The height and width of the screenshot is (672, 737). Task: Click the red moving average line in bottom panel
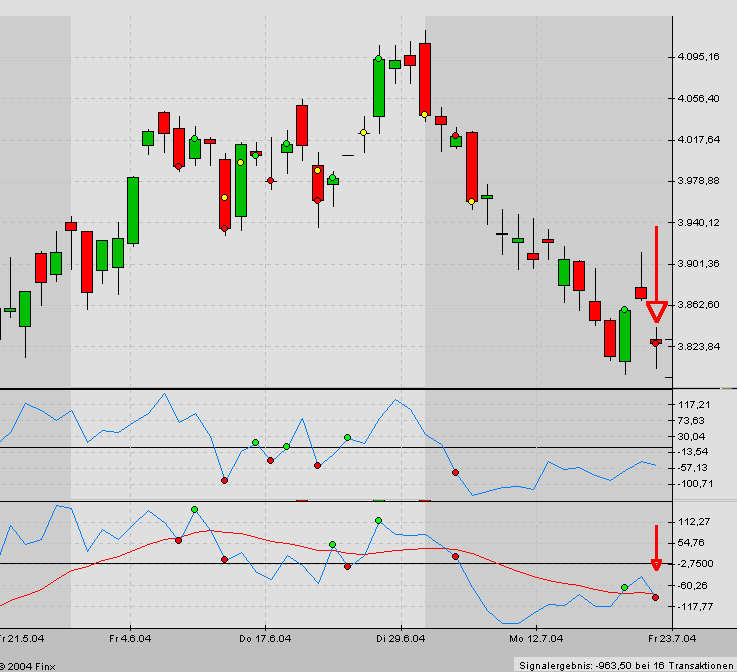(300, 546)
